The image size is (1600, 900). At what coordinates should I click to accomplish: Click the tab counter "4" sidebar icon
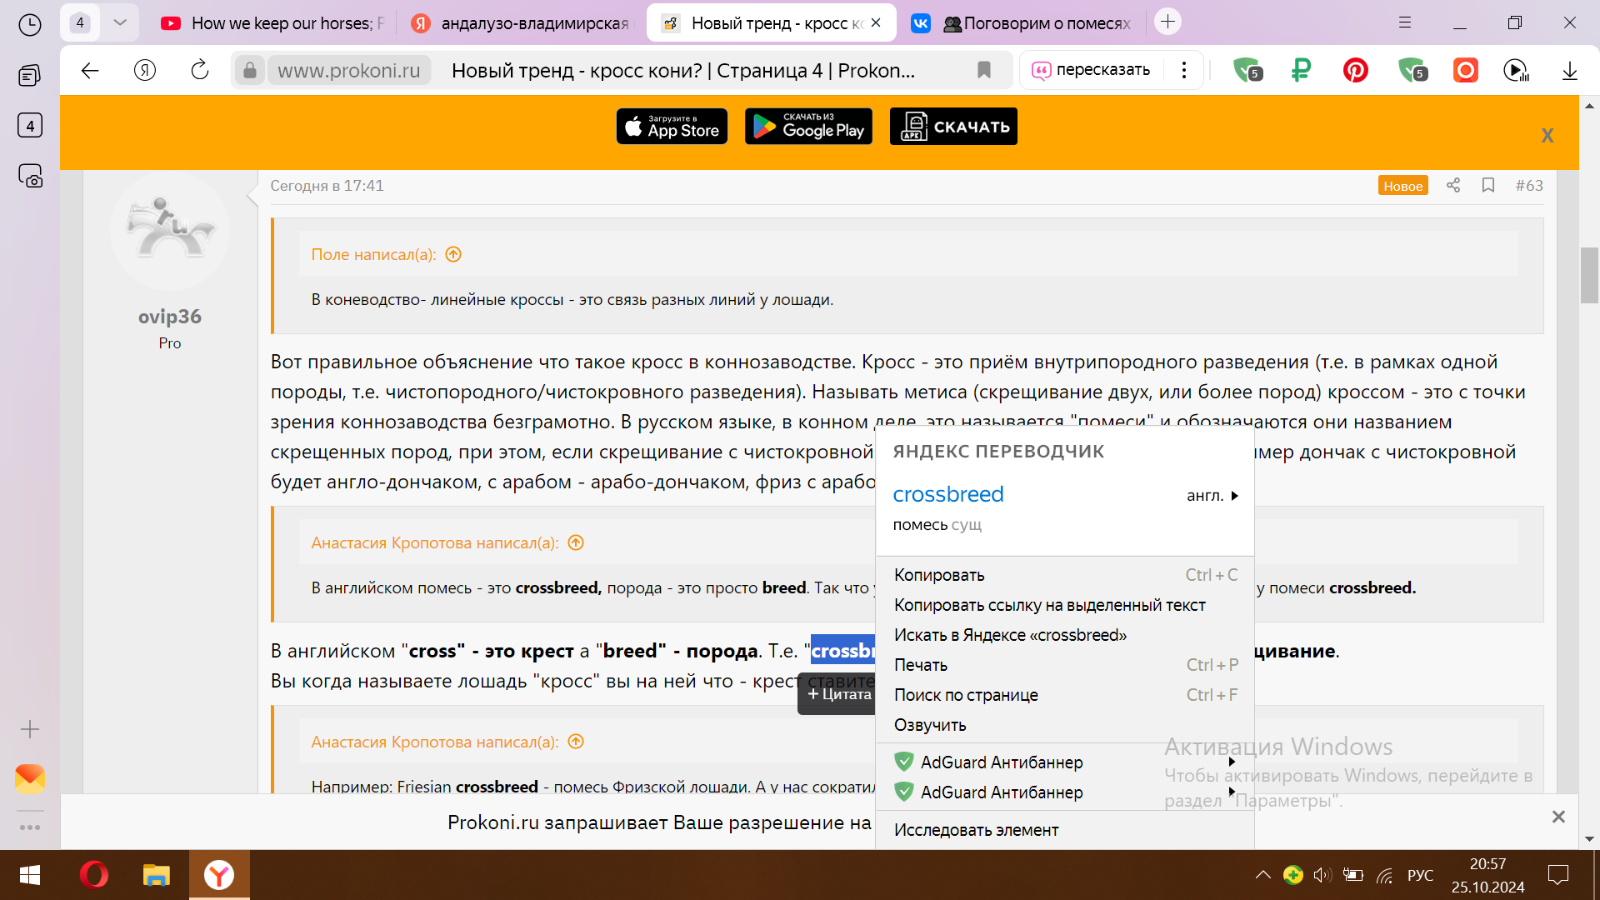click(29, 125)
